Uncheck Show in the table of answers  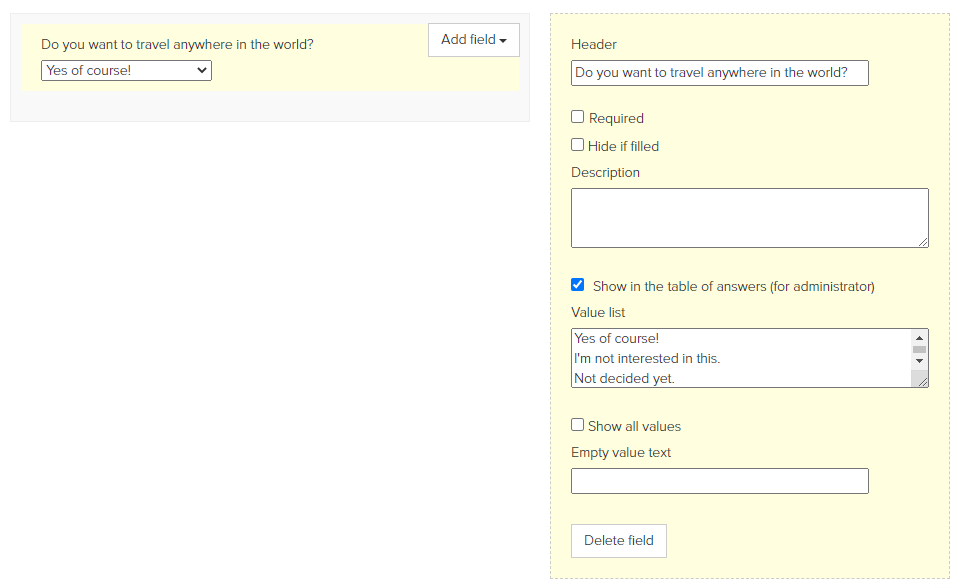point(577,284)
